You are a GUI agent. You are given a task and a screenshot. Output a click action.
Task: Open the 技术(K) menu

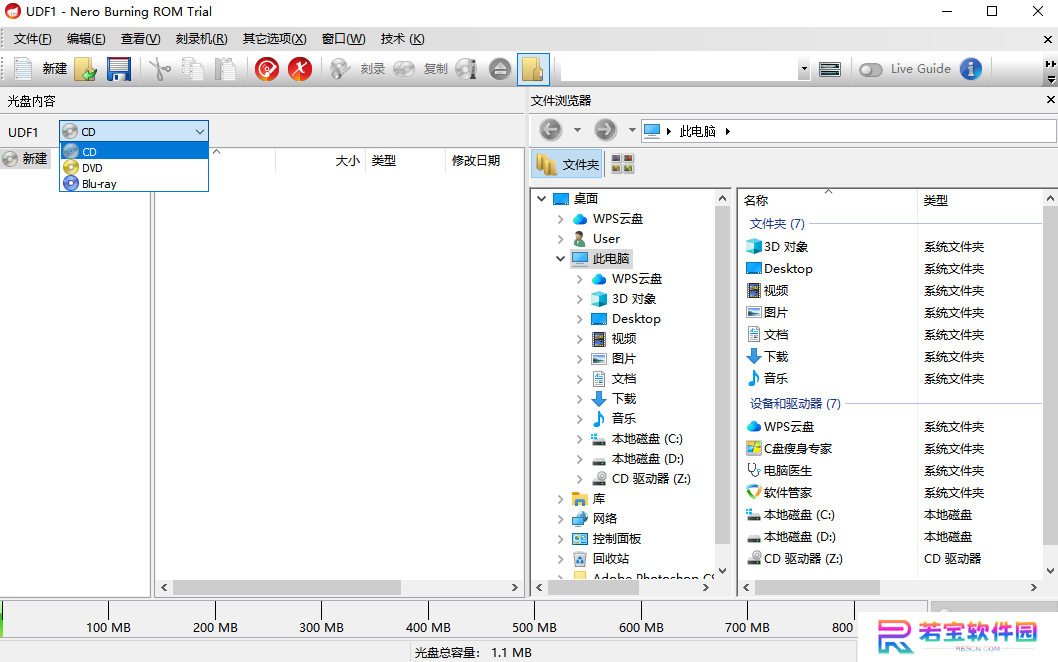402,39
